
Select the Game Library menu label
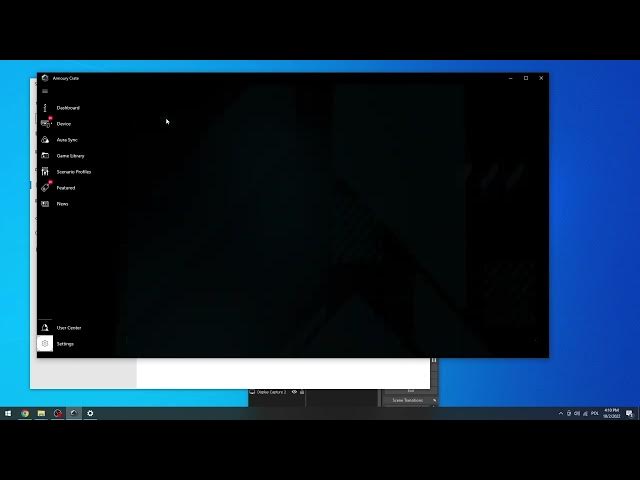point(71,156)
